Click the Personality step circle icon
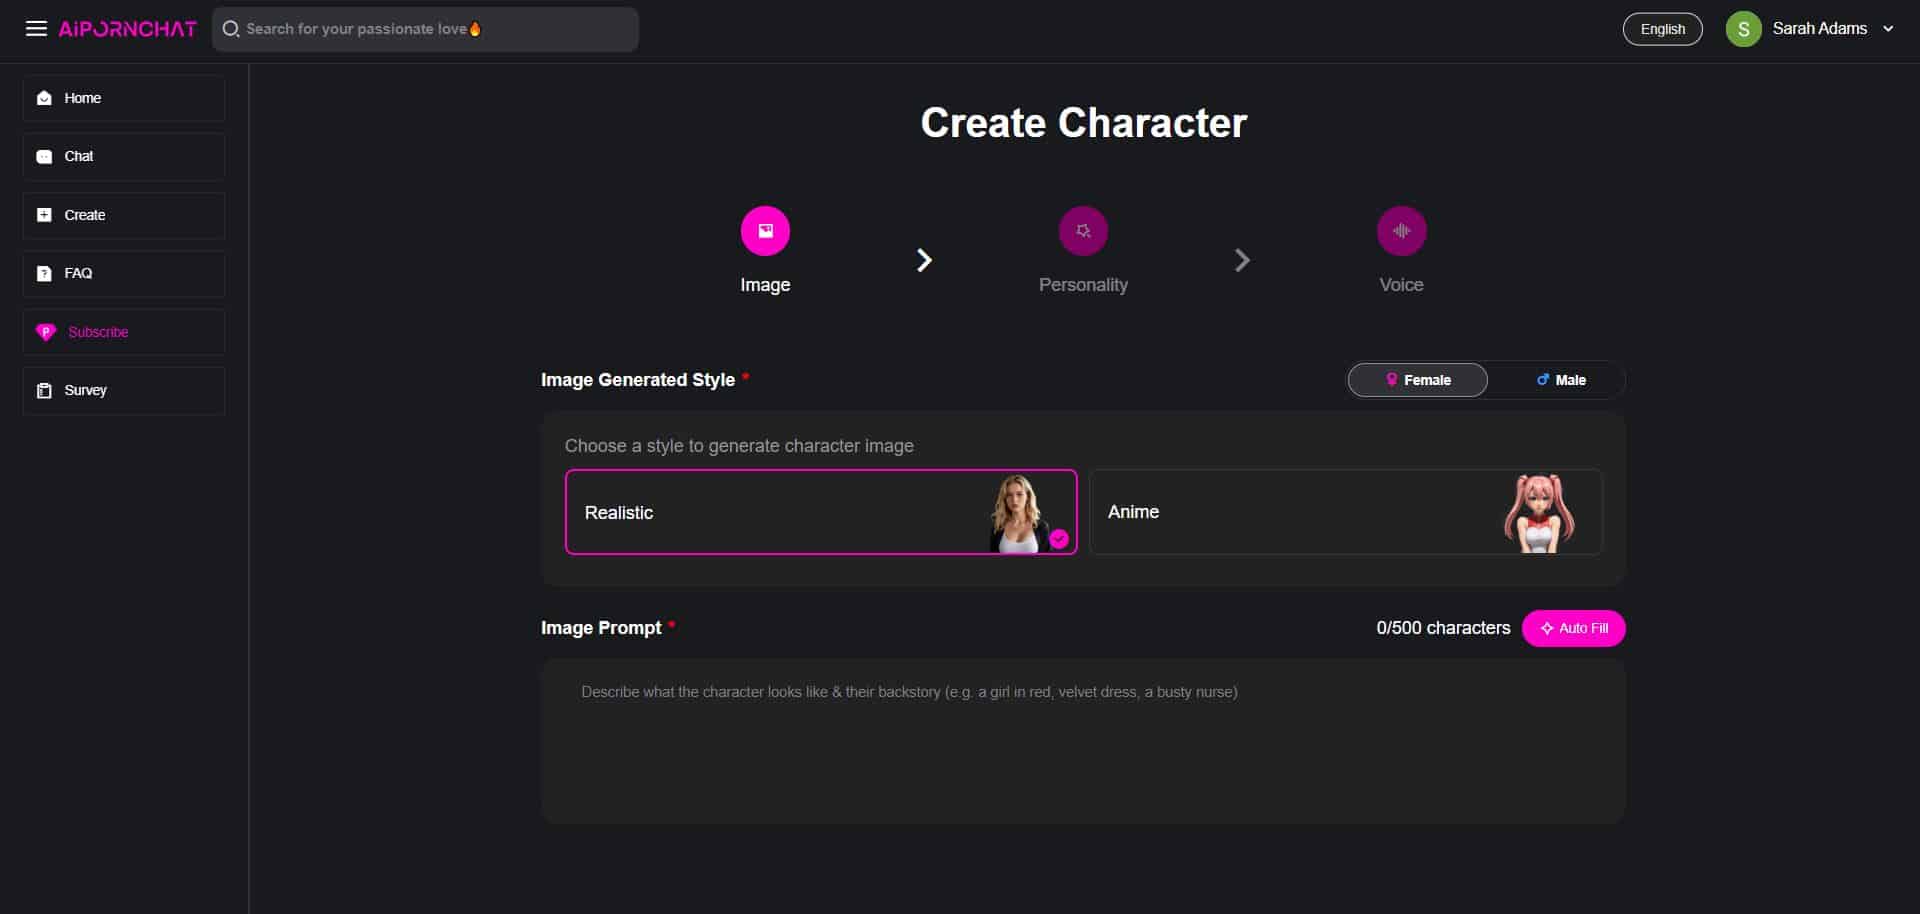Screen dimensions: 1920x914 point(1083,231)
